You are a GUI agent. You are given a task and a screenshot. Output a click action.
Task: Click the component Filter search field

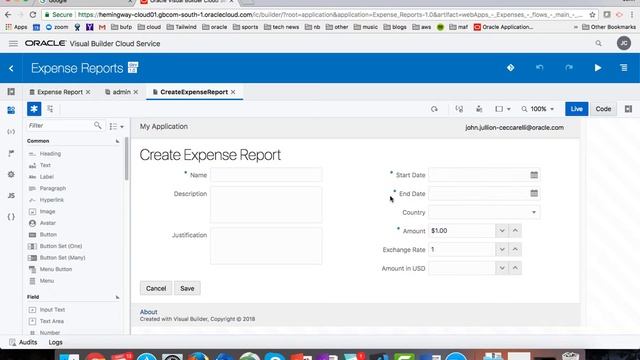(59, 125)
